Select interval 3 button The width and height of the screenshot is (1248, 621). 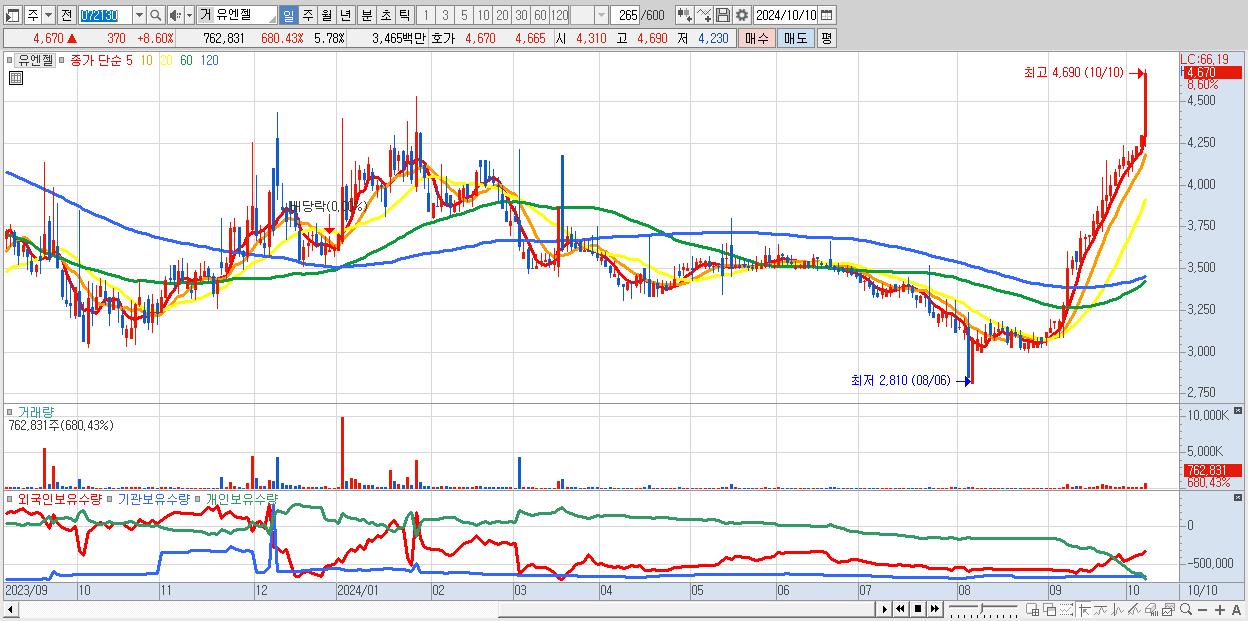[445, 15]
